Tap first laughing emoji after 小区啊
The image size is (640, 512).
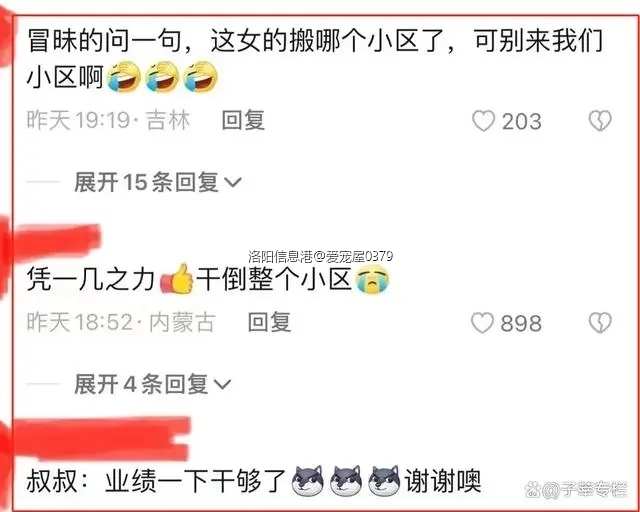coord(124,77)
